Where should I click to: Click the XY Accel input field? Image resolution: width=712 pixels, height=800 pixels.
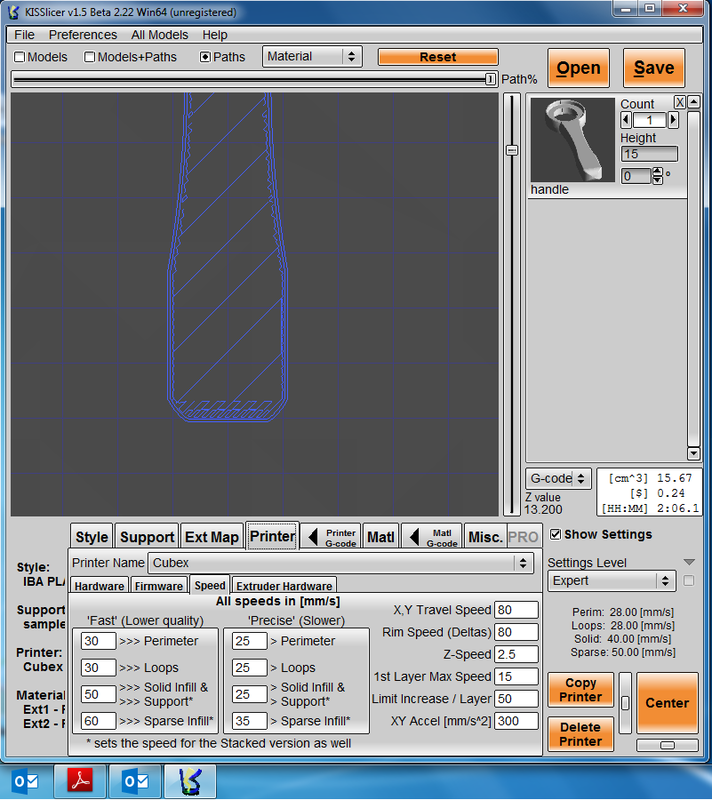(x=516, y=721)
